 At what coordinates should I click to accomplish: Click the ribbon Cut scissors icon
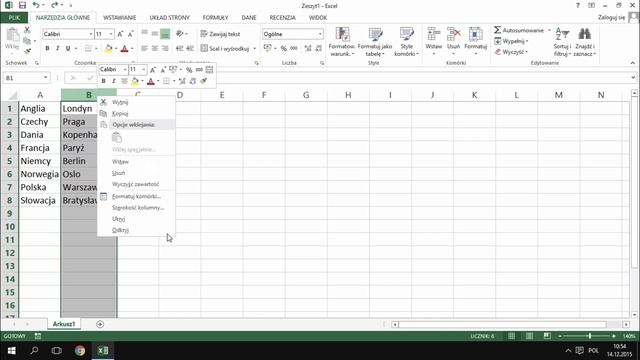click(x=27, y=30)
